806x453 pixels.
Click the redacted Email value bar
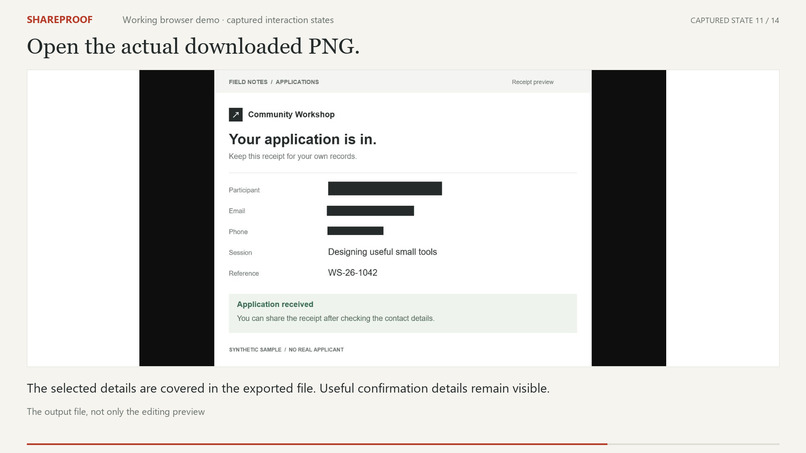(371, 211)
